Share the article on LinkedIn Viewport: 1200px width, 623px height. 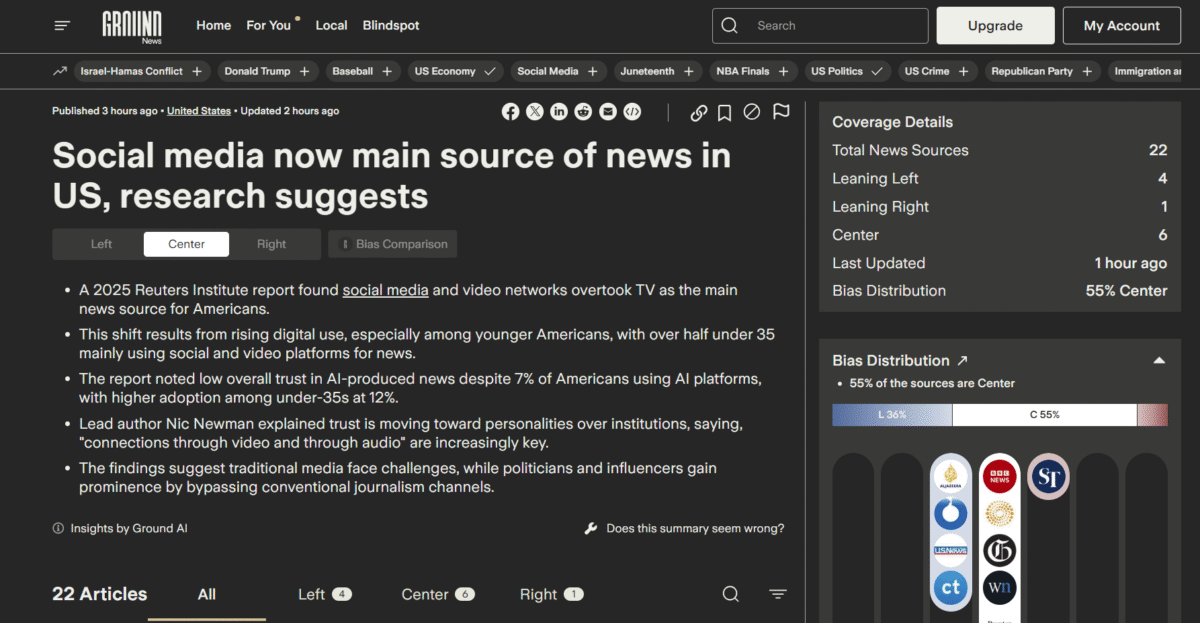559,112
